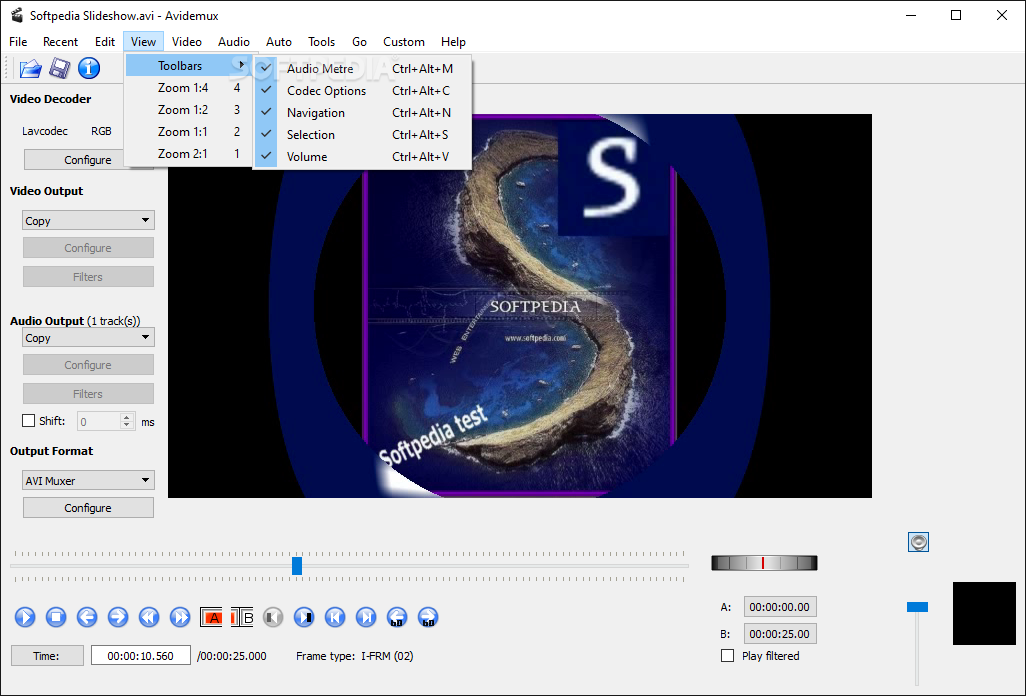Toggle Volume toolbar visibility
Viewport: 1026px width, 696px height.
click(x=363, y=157)
